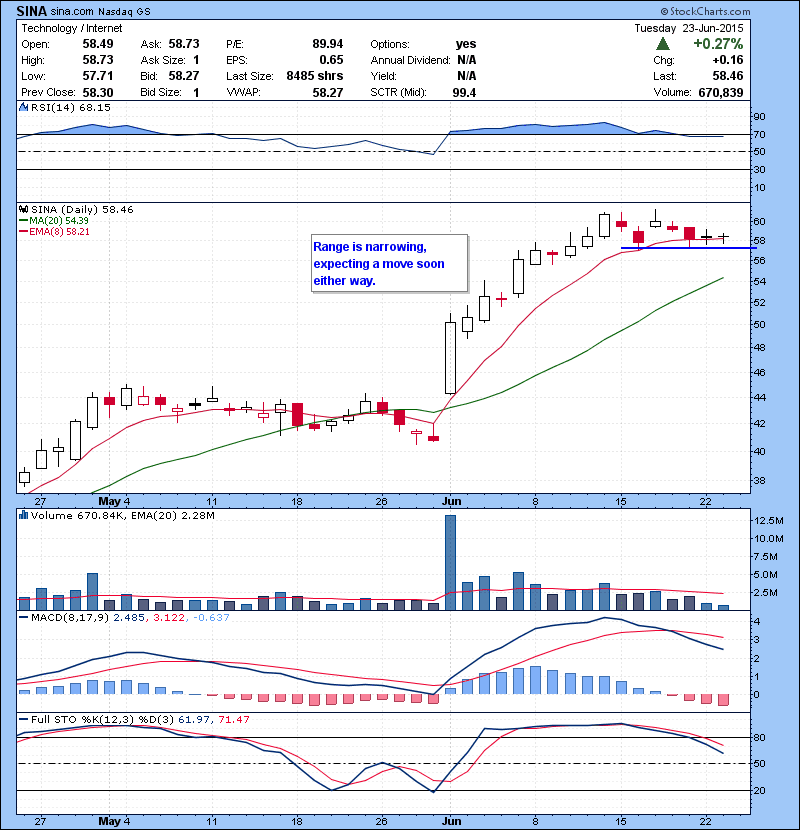800x830 pixels.
Task: Click the large white June 1 gap-up candle
Action: (451, 358)
